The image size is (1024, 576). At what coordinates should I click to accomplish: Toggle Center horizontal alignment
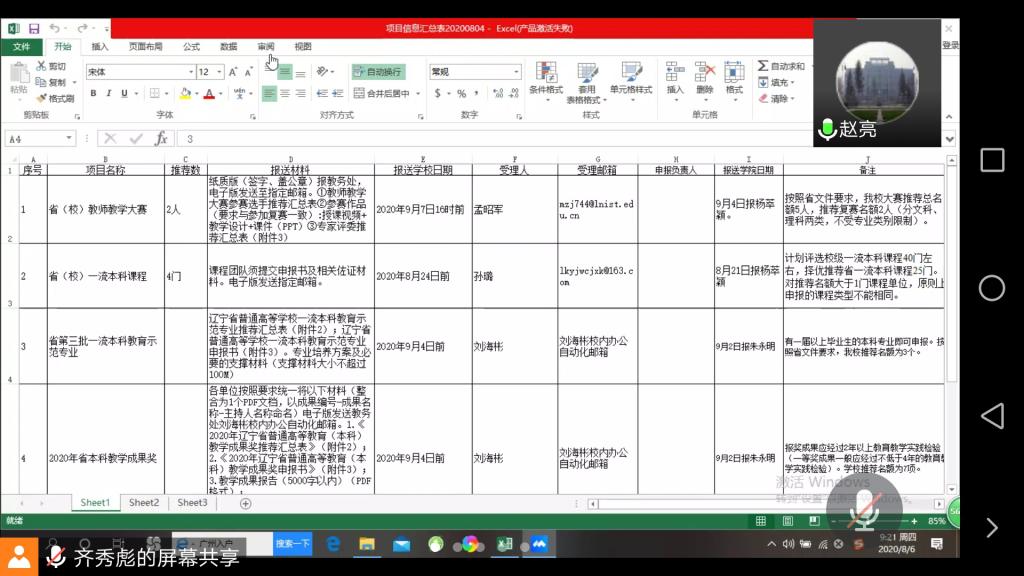[285, 93]
